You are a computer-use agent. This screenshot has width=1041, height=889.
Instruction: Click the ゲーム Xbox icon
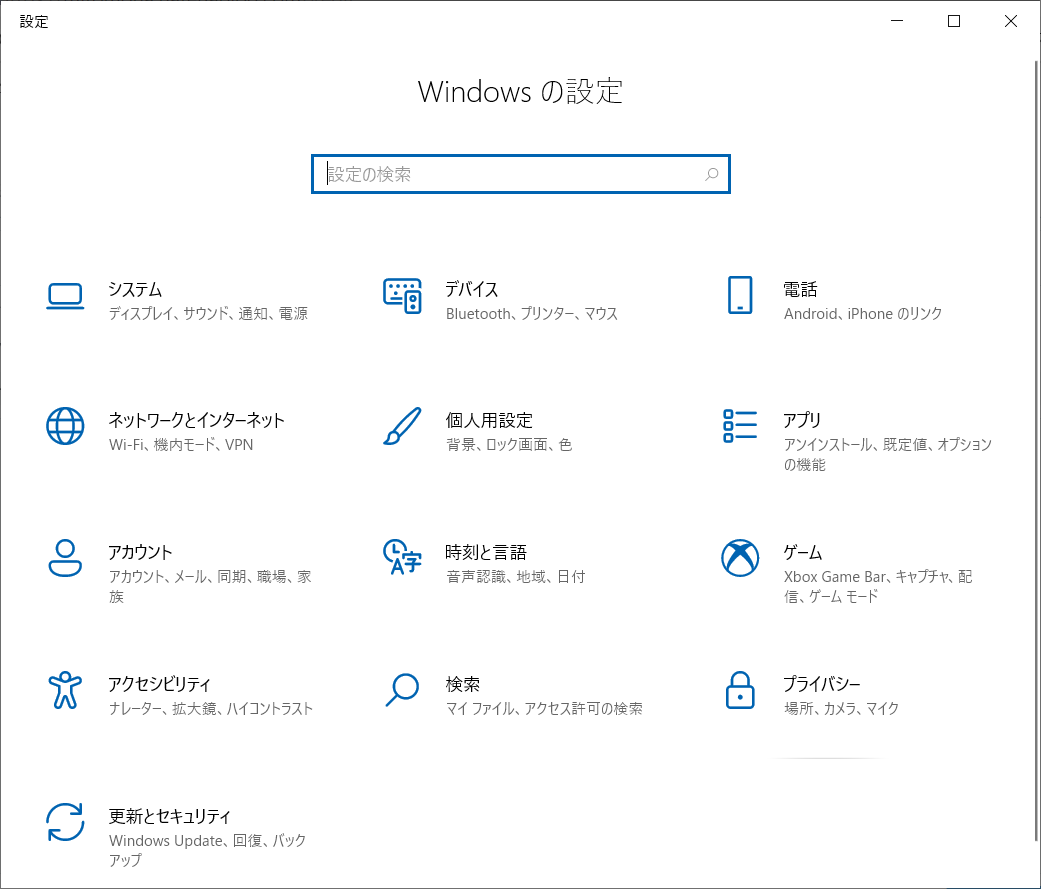click(740, 558)
